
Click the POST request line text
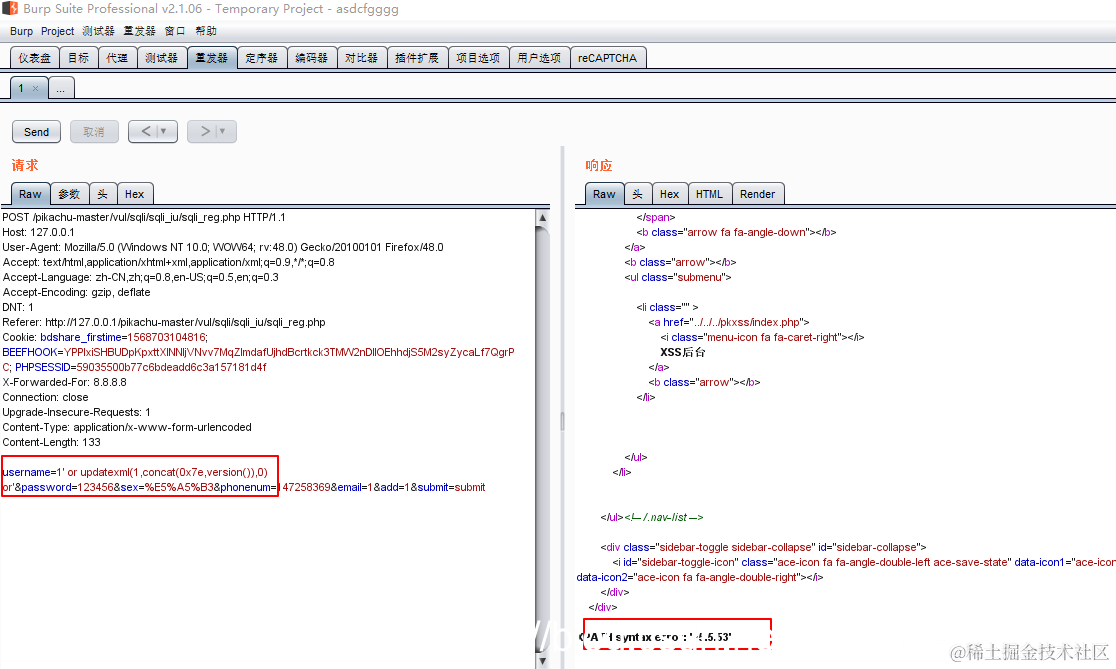click(144, 217)
